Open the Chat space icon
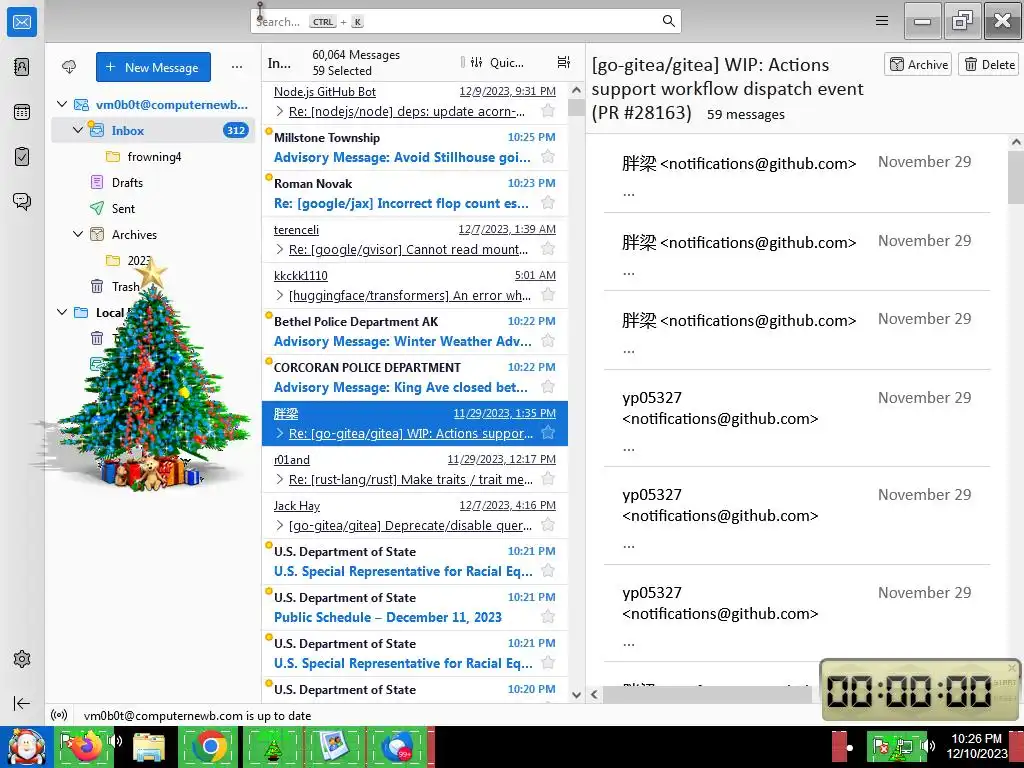The width and height of the screenshot is (1024, 768). tap(22, 201)
